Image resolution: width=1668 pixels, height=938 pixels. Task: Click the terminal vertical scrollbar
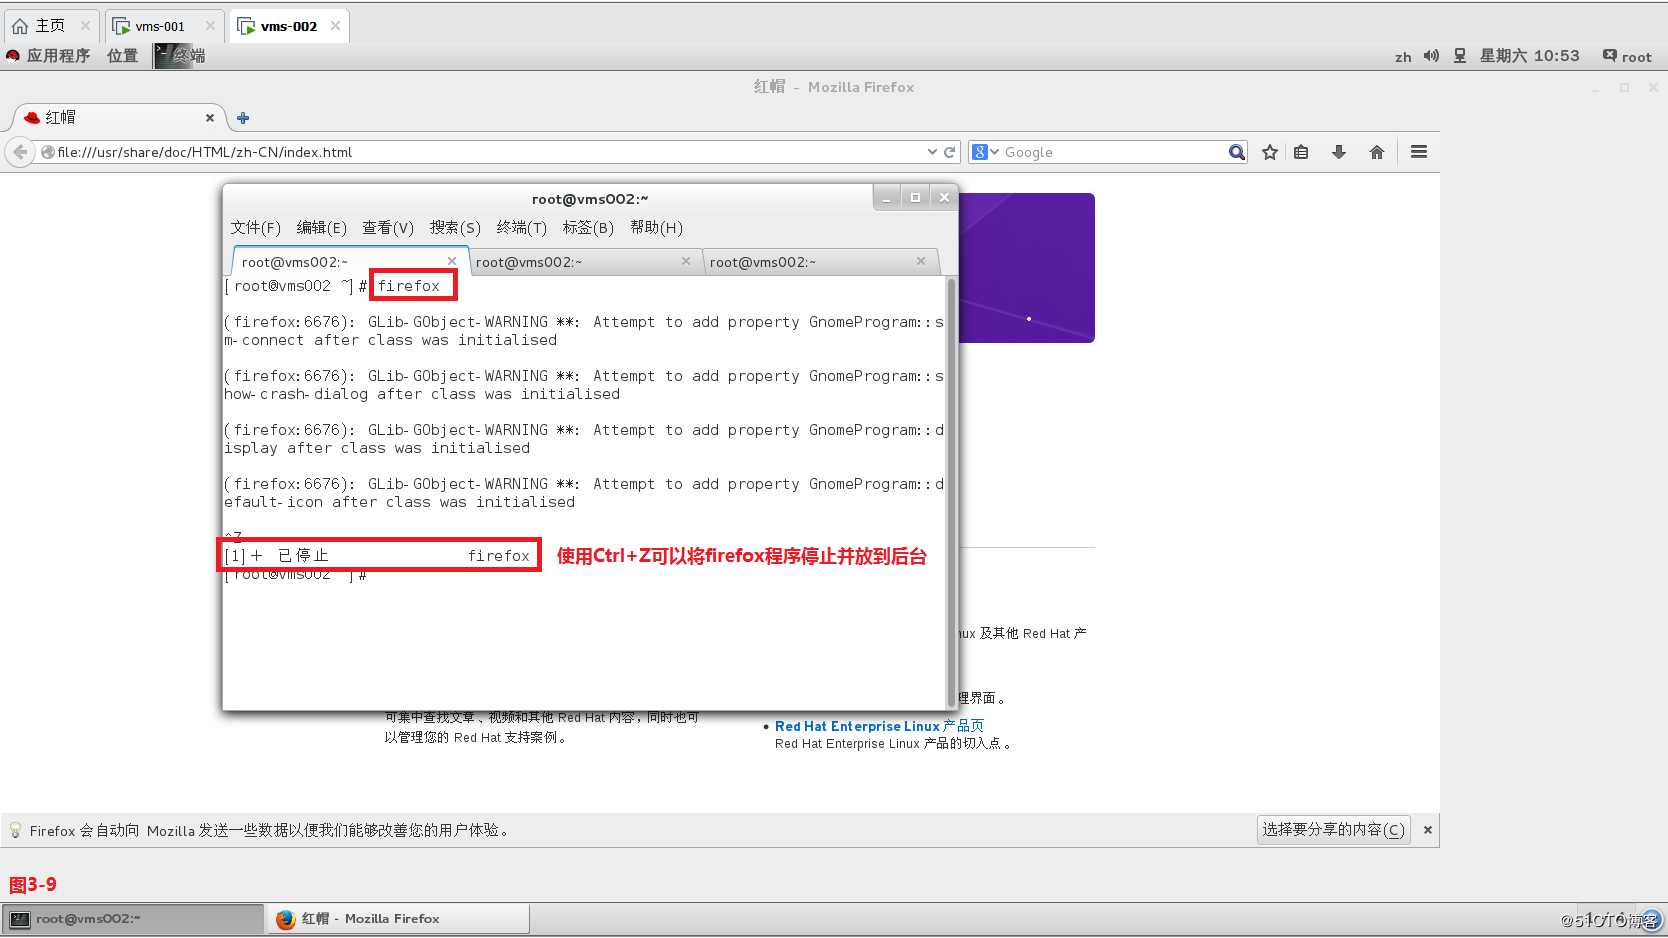click(x=951, y=491)
